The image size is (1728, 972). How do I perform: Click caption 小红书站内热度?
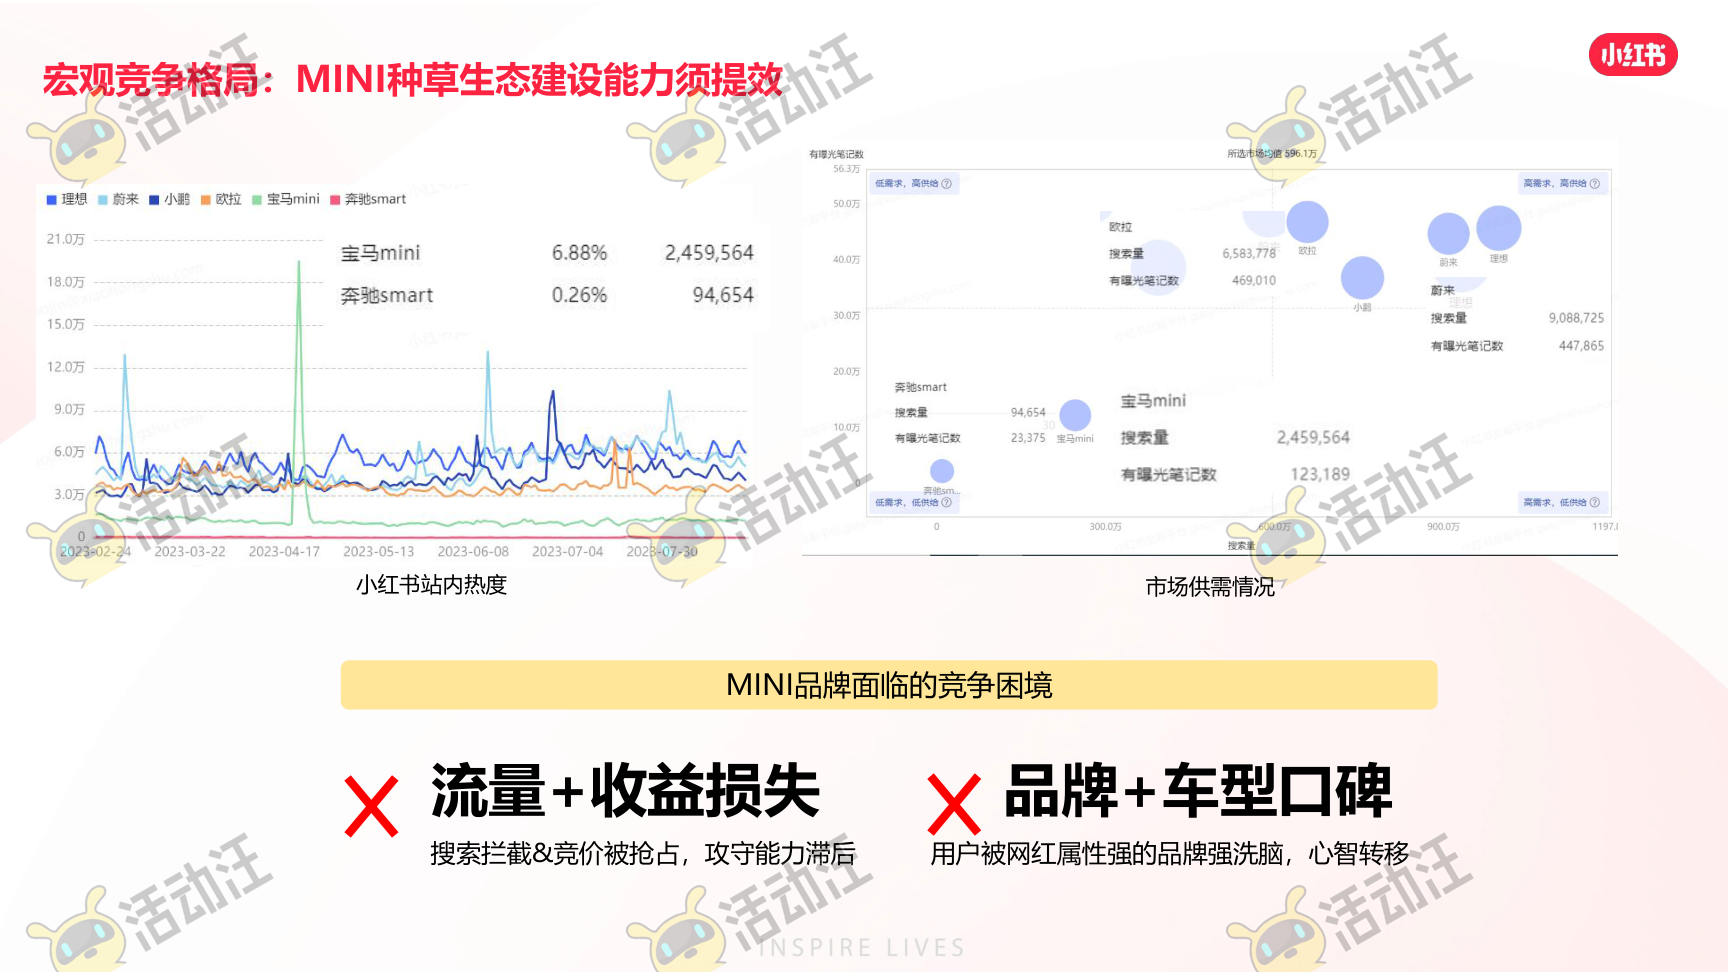coord(432,585)
